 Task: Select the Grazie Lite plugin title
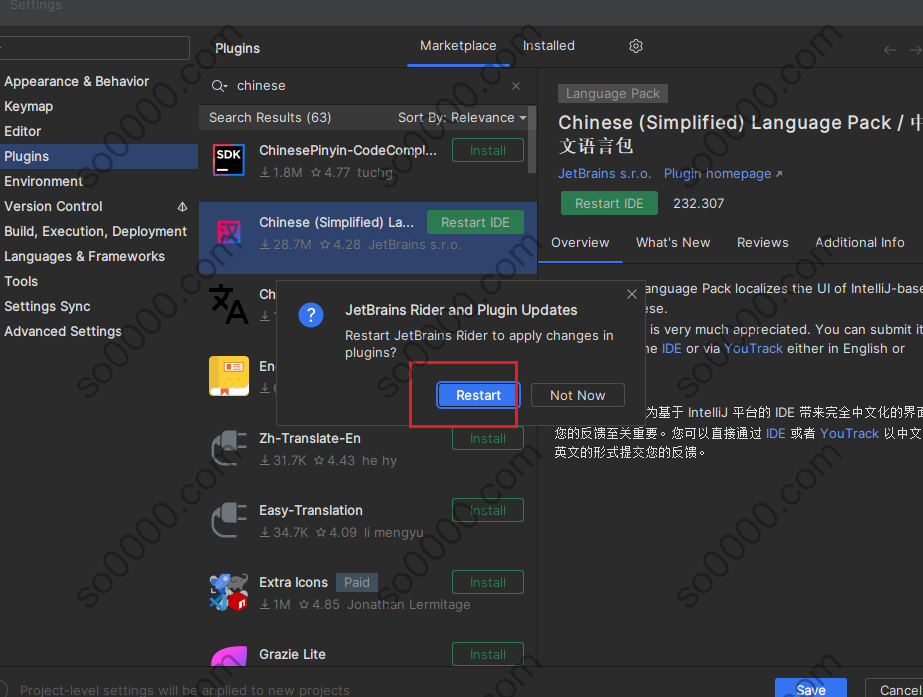pos(292,654)
